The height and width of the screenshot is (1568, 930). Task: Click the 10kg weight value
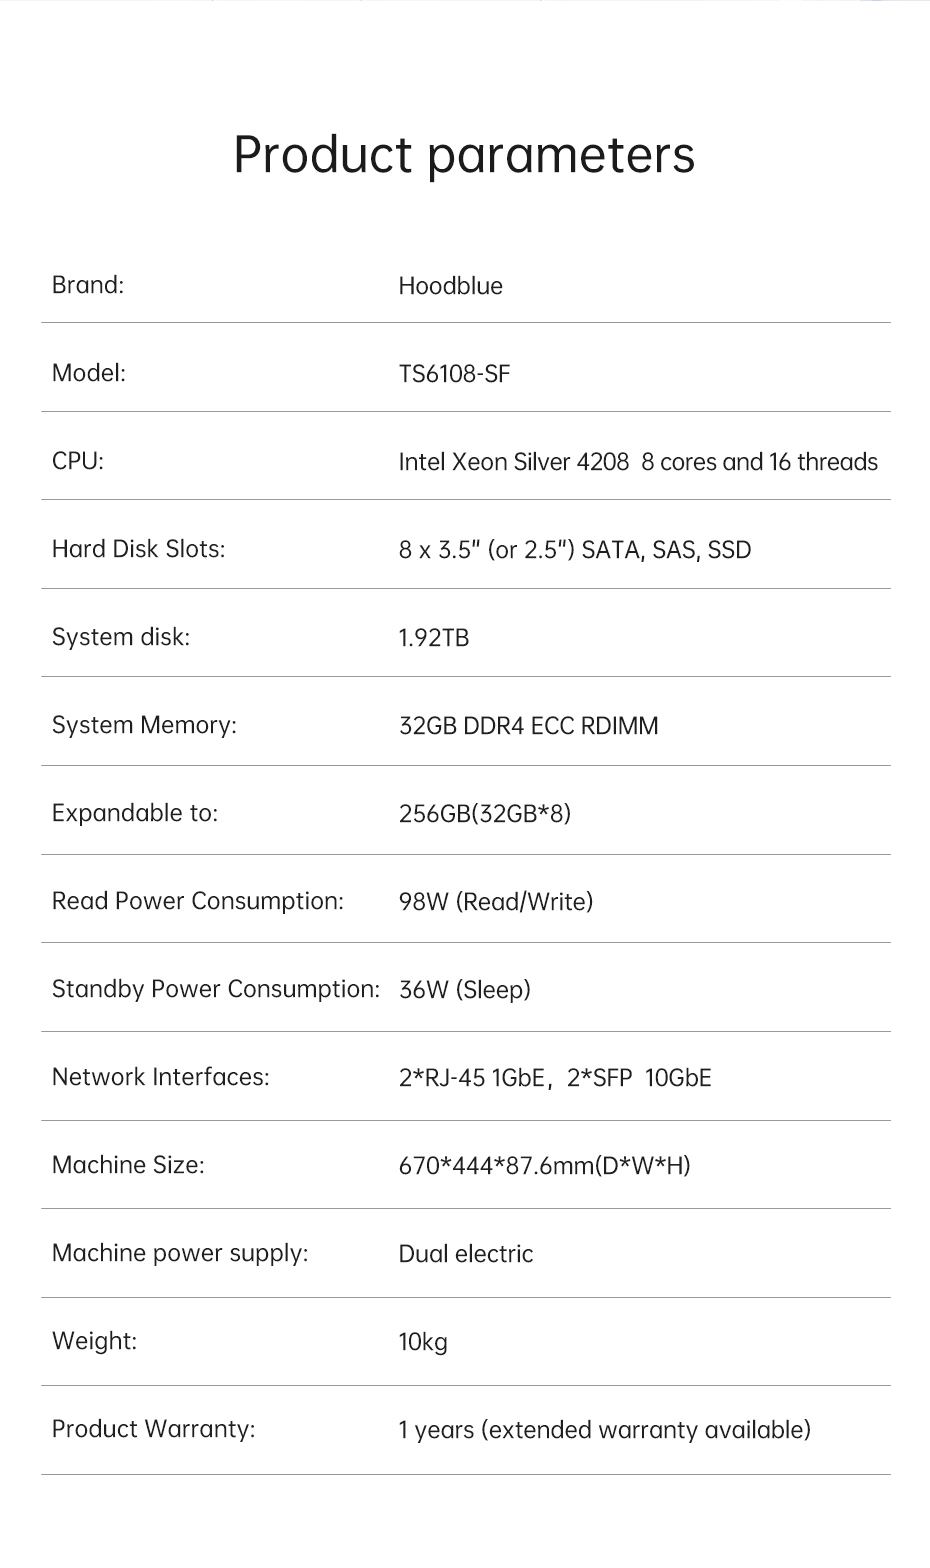point(422,1342)
